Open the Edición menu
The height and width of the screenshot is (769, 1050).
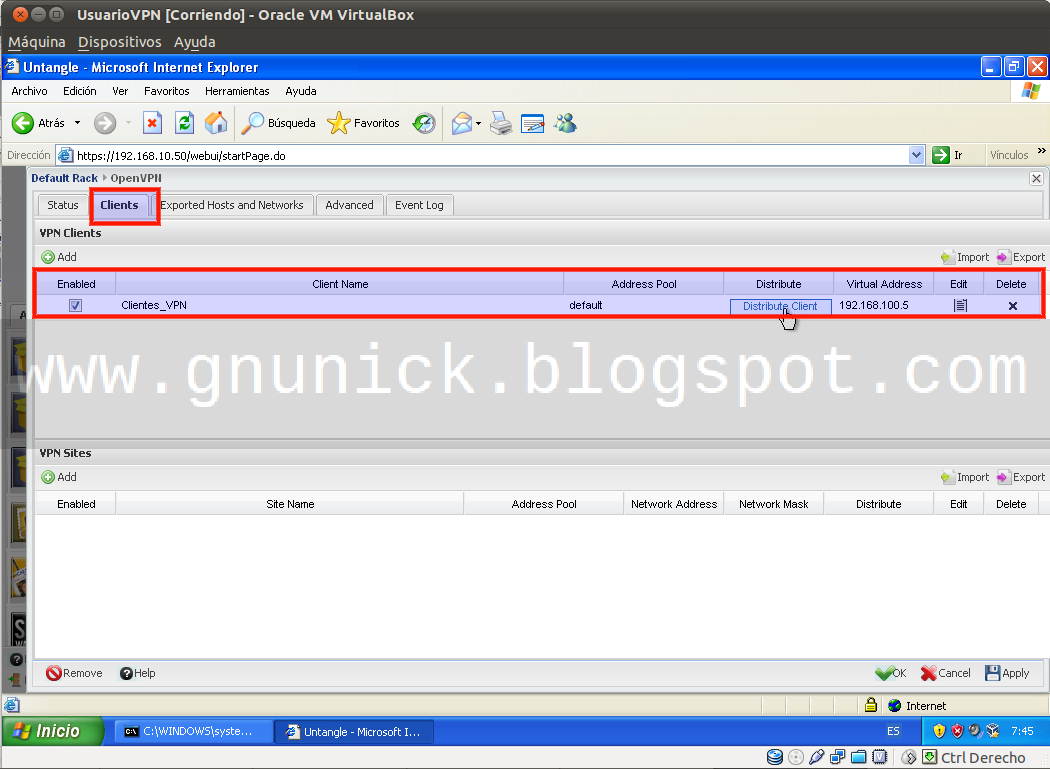coord(80,91)
